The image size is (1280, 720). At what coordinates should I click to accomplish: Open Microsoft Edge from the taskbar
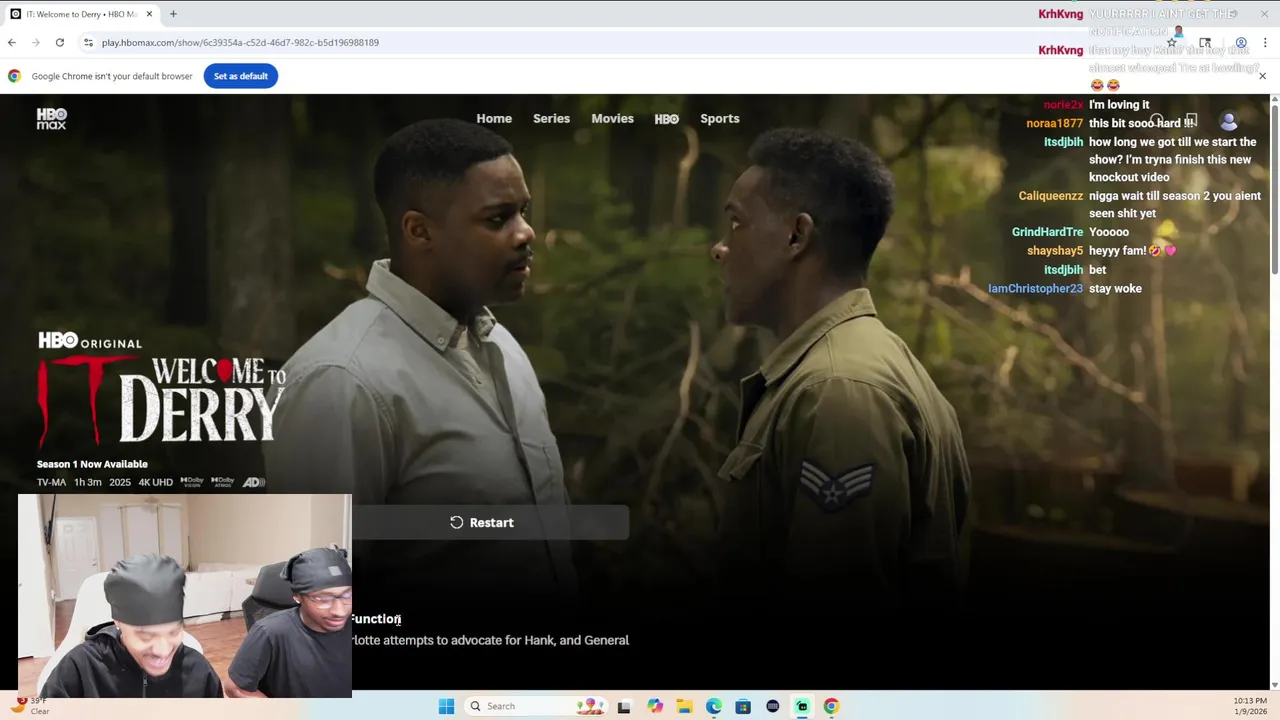coord(714,706)
